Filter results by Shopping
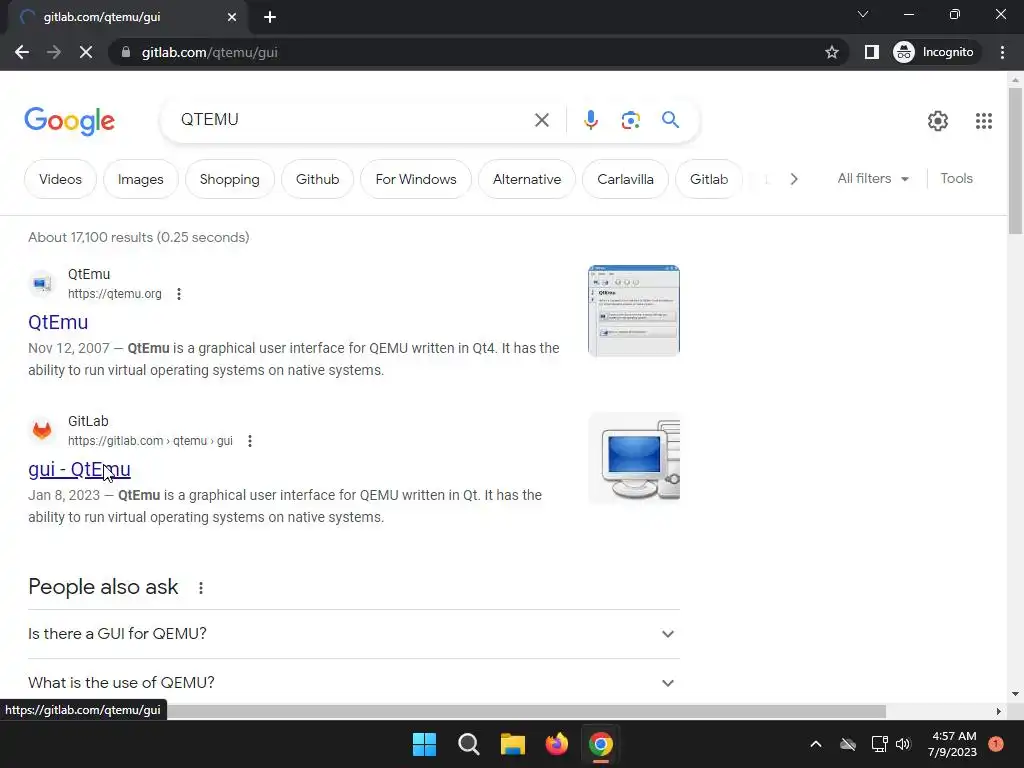Viewport: 1024px width, 768px height. [x=229, y=179]
